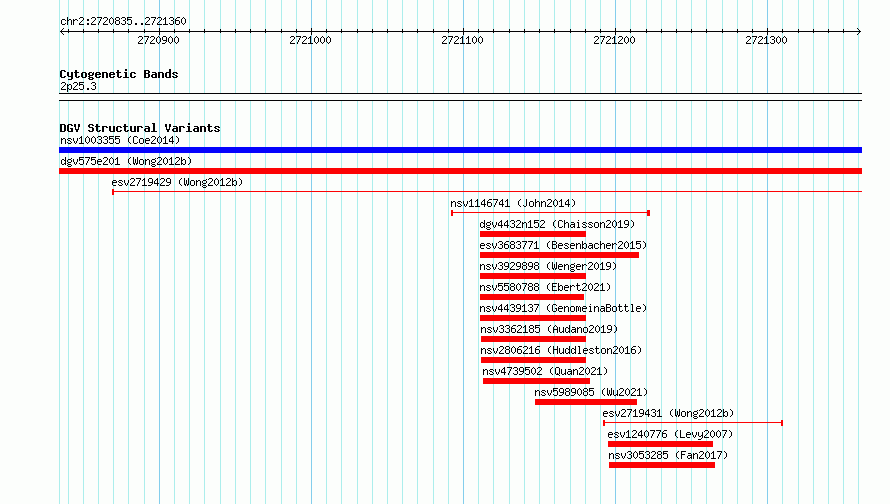Click the nsv1003355 (Coe2014) label
The image size is (890, 504).
point(120,140)
